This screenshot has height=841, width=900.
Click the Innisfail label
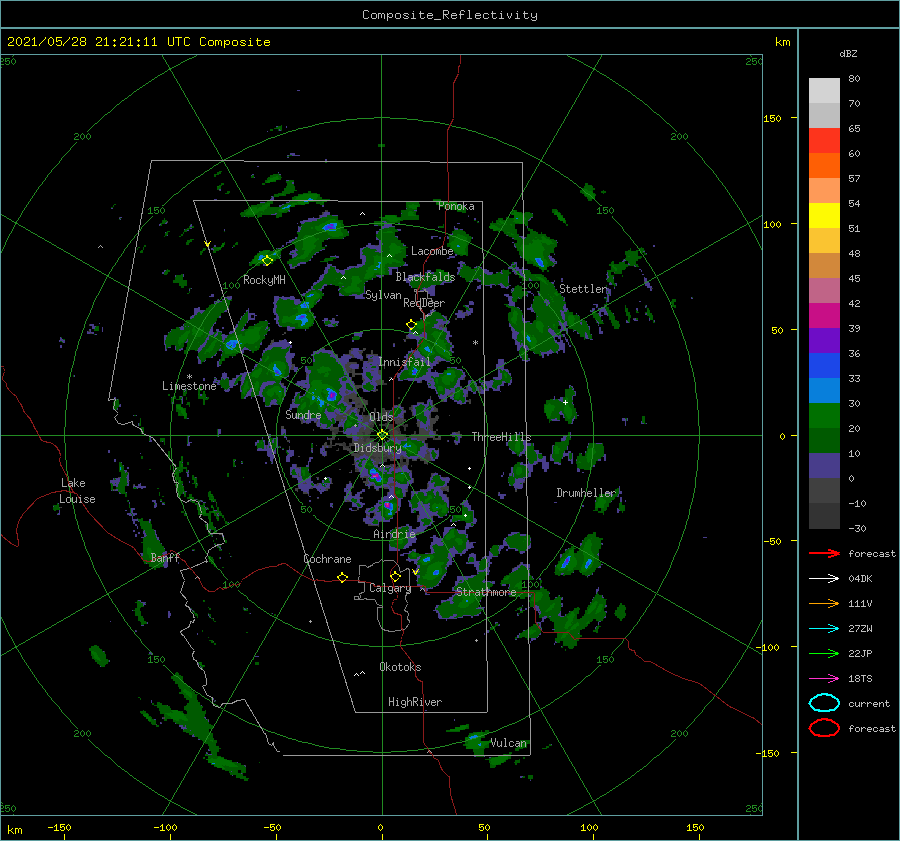pyautogui.click(x=404, y=362)
